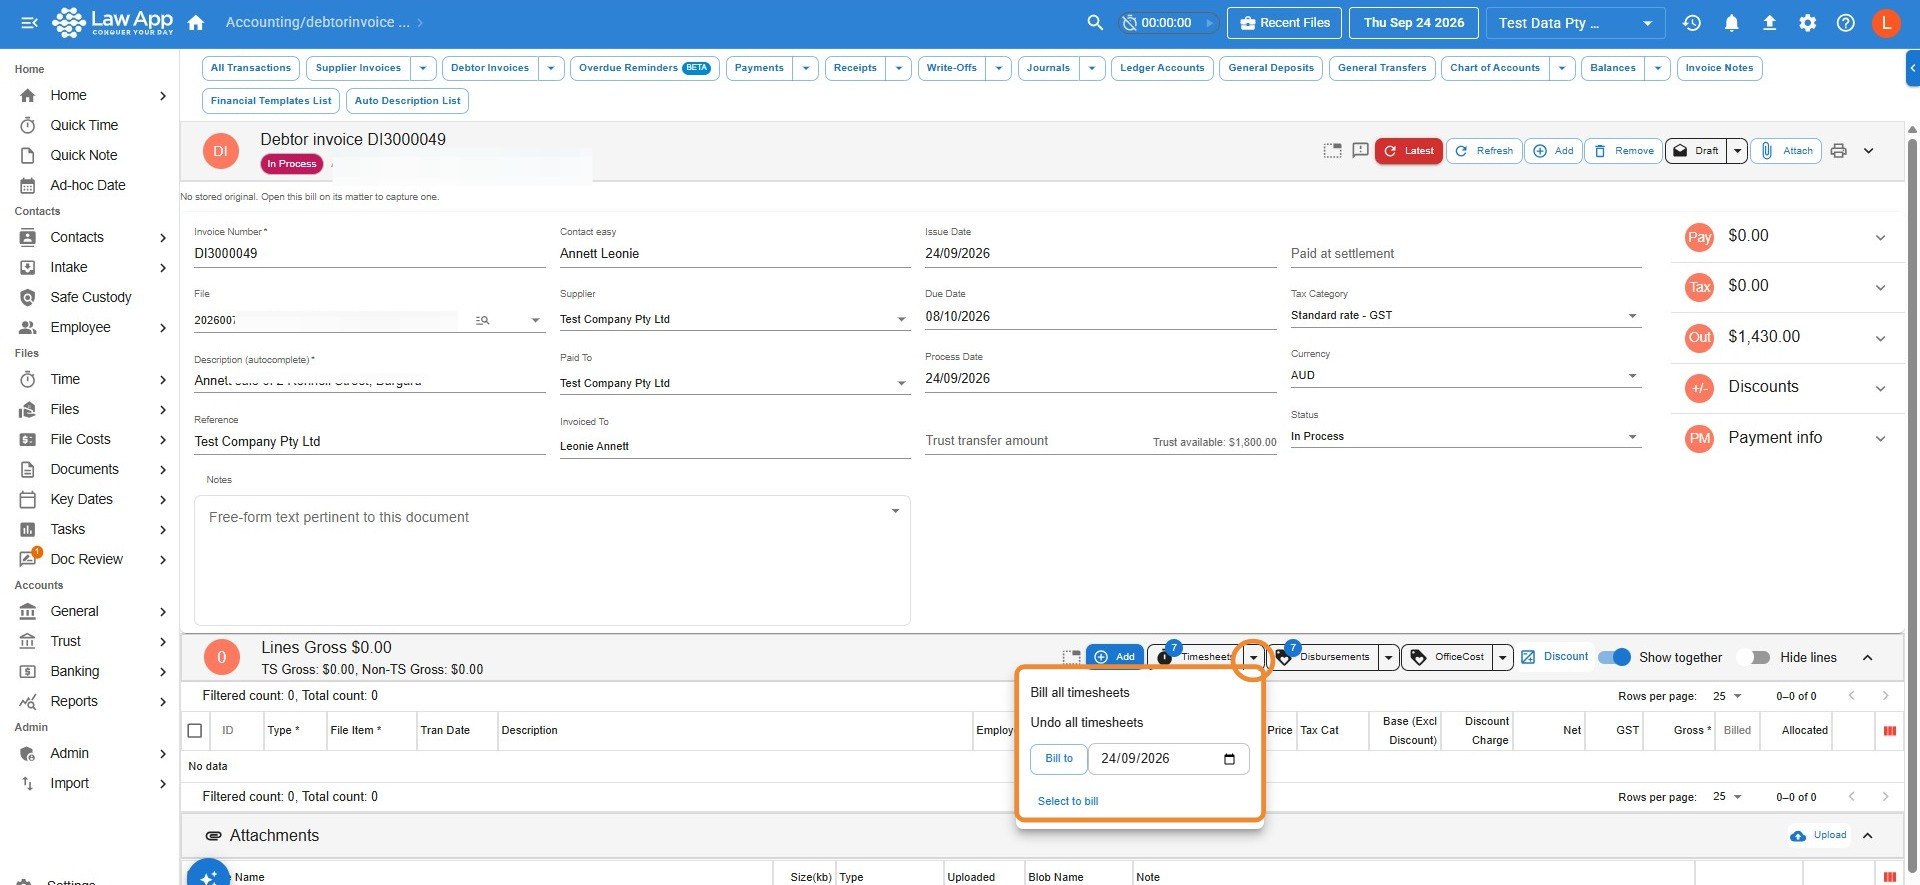Click the Attach button
This screenshot has height=885, width=1920.
(1786, 151)
